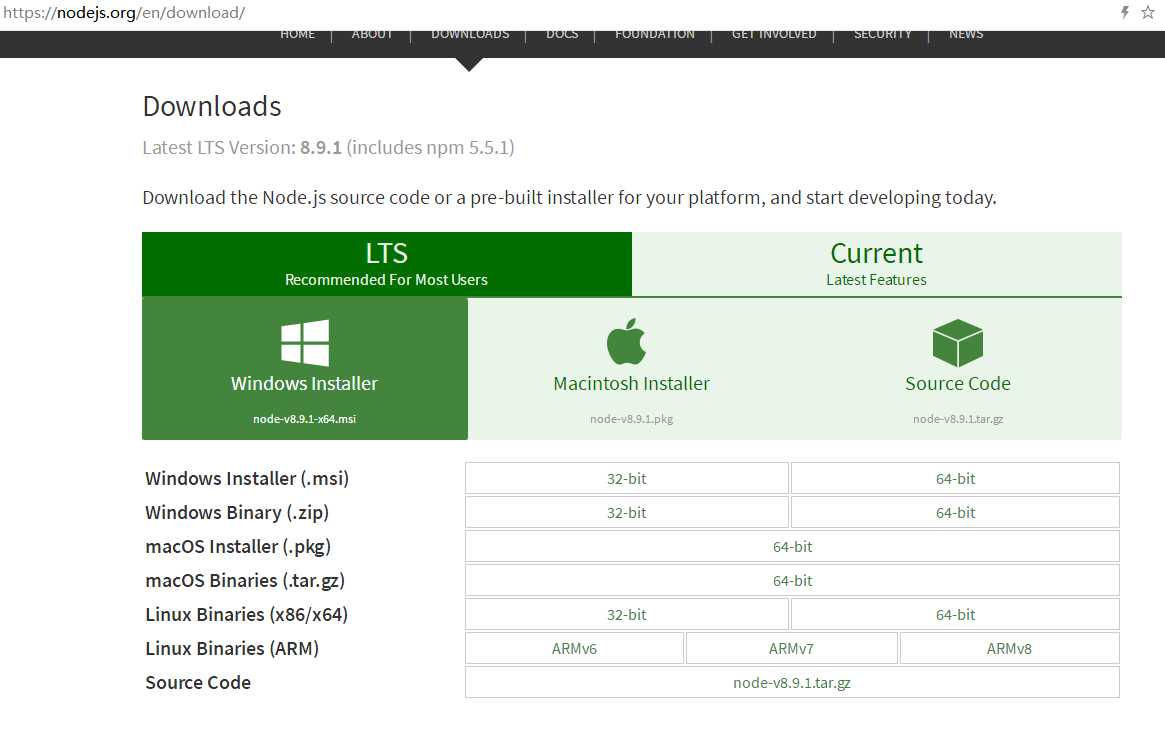Open the NEWS menu item
Viewport: 1165px width, 736px height.
966,34
